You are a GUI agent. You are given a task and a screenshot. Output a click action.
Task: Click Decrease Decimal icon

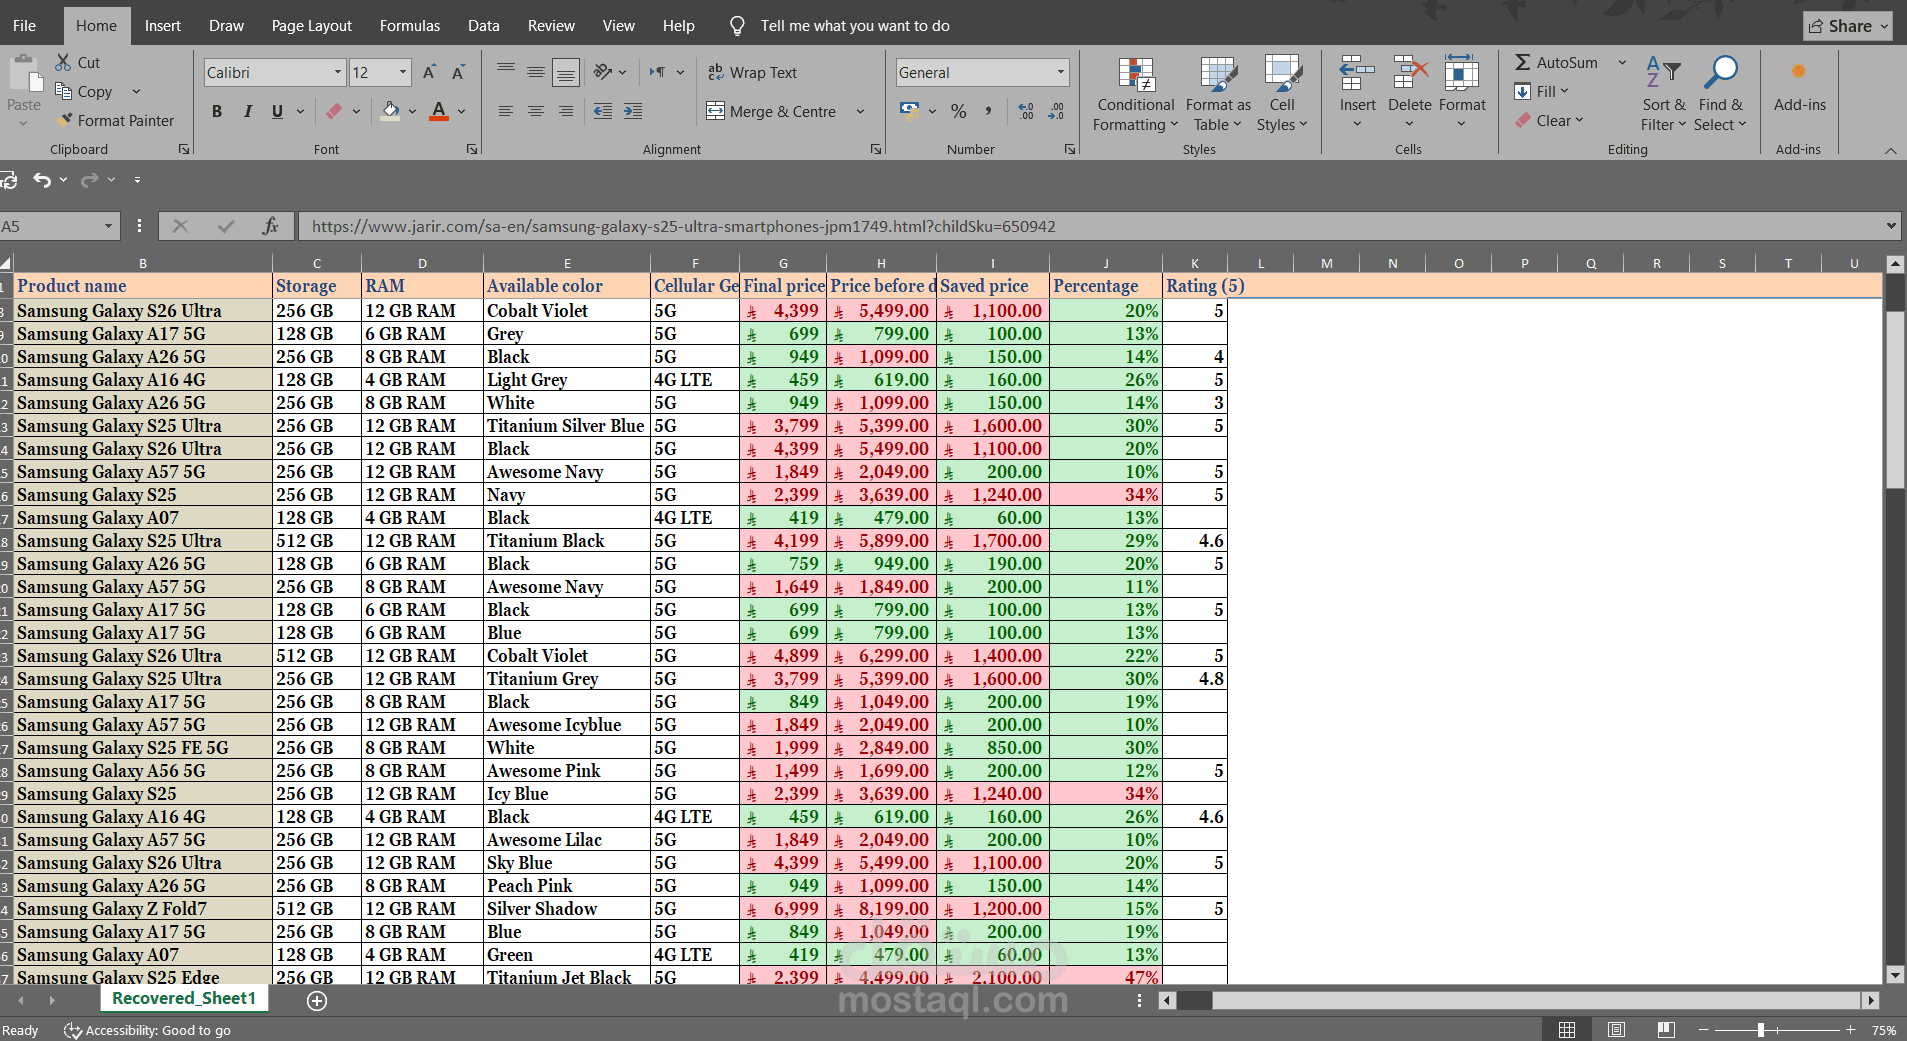pos(1056,111)
